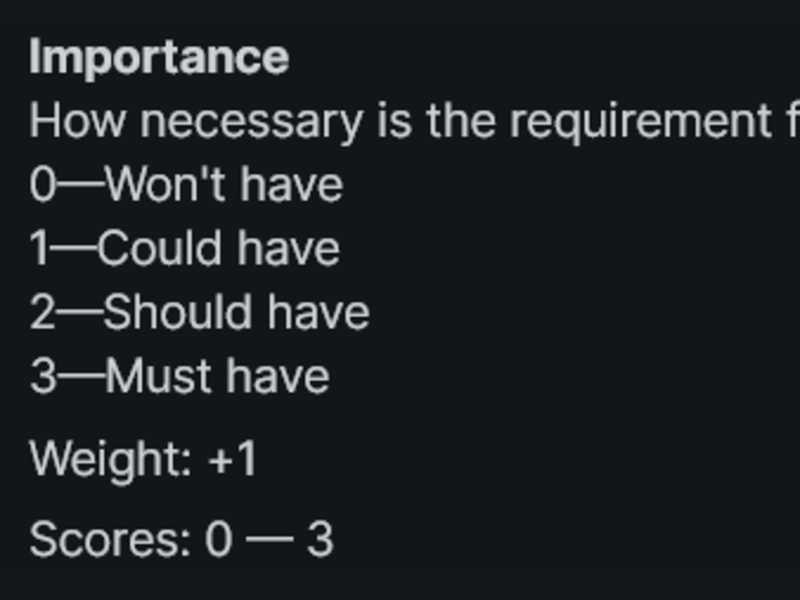Viewport: 800px width, 600px height.
Task: Click the number 1 before Could have
Action: (x=39, y=248)
